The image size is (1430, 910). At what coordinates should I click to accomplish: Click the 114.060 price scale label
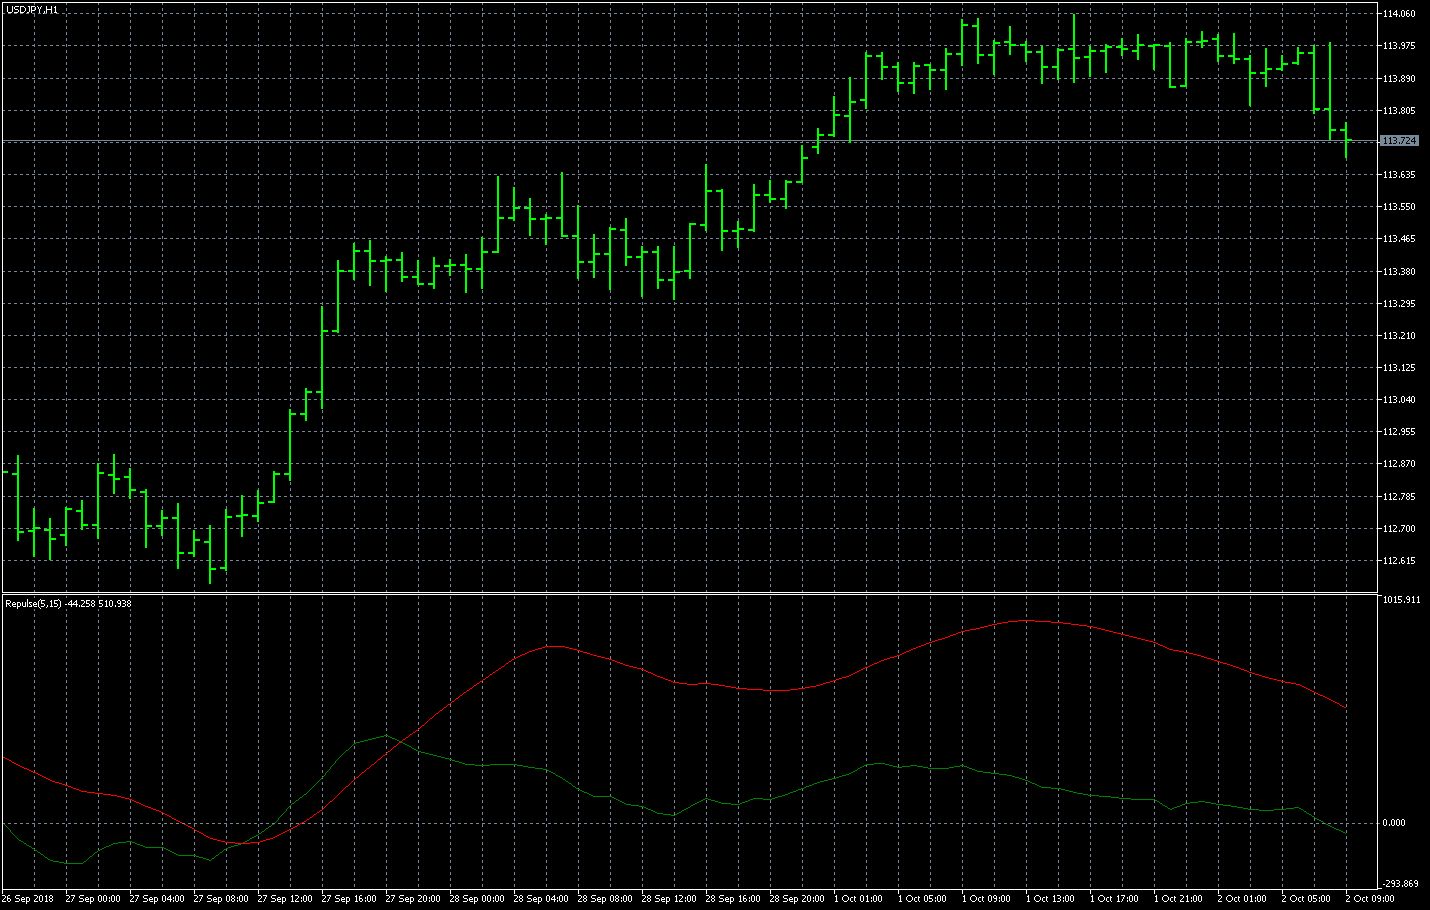tap(1399, 14)
